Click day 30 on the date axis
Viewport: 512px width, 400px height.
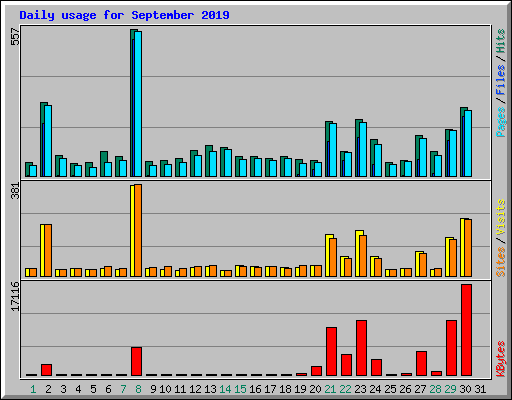pos(465,389)
